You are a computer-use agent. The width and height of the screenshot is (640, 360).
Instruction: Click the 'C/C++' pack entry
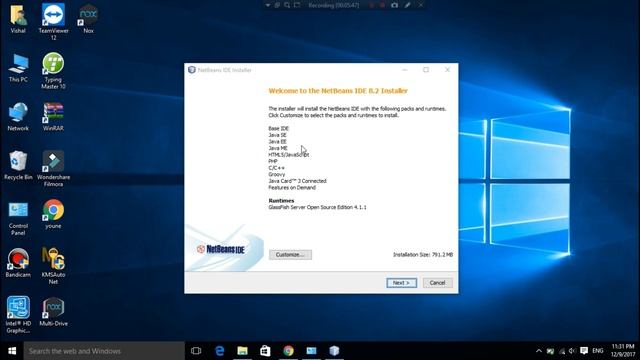click(x=276, y=168)
